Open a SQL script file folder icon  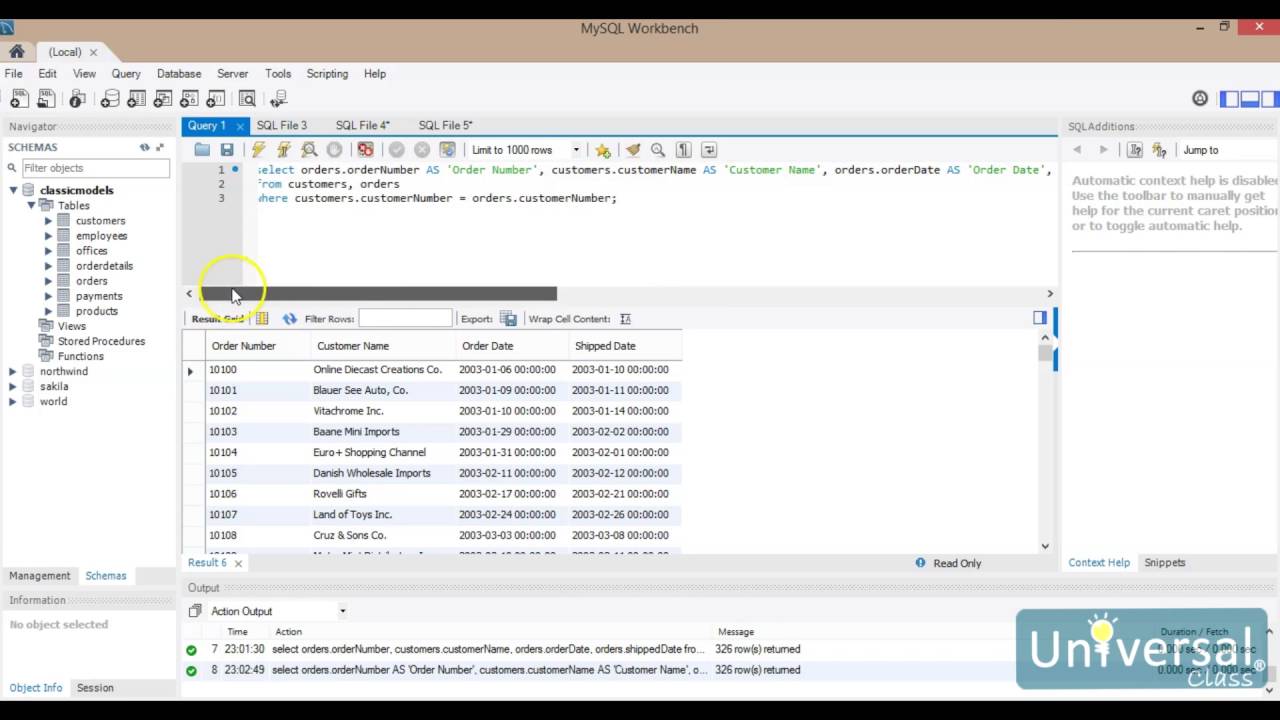[202, 150]
